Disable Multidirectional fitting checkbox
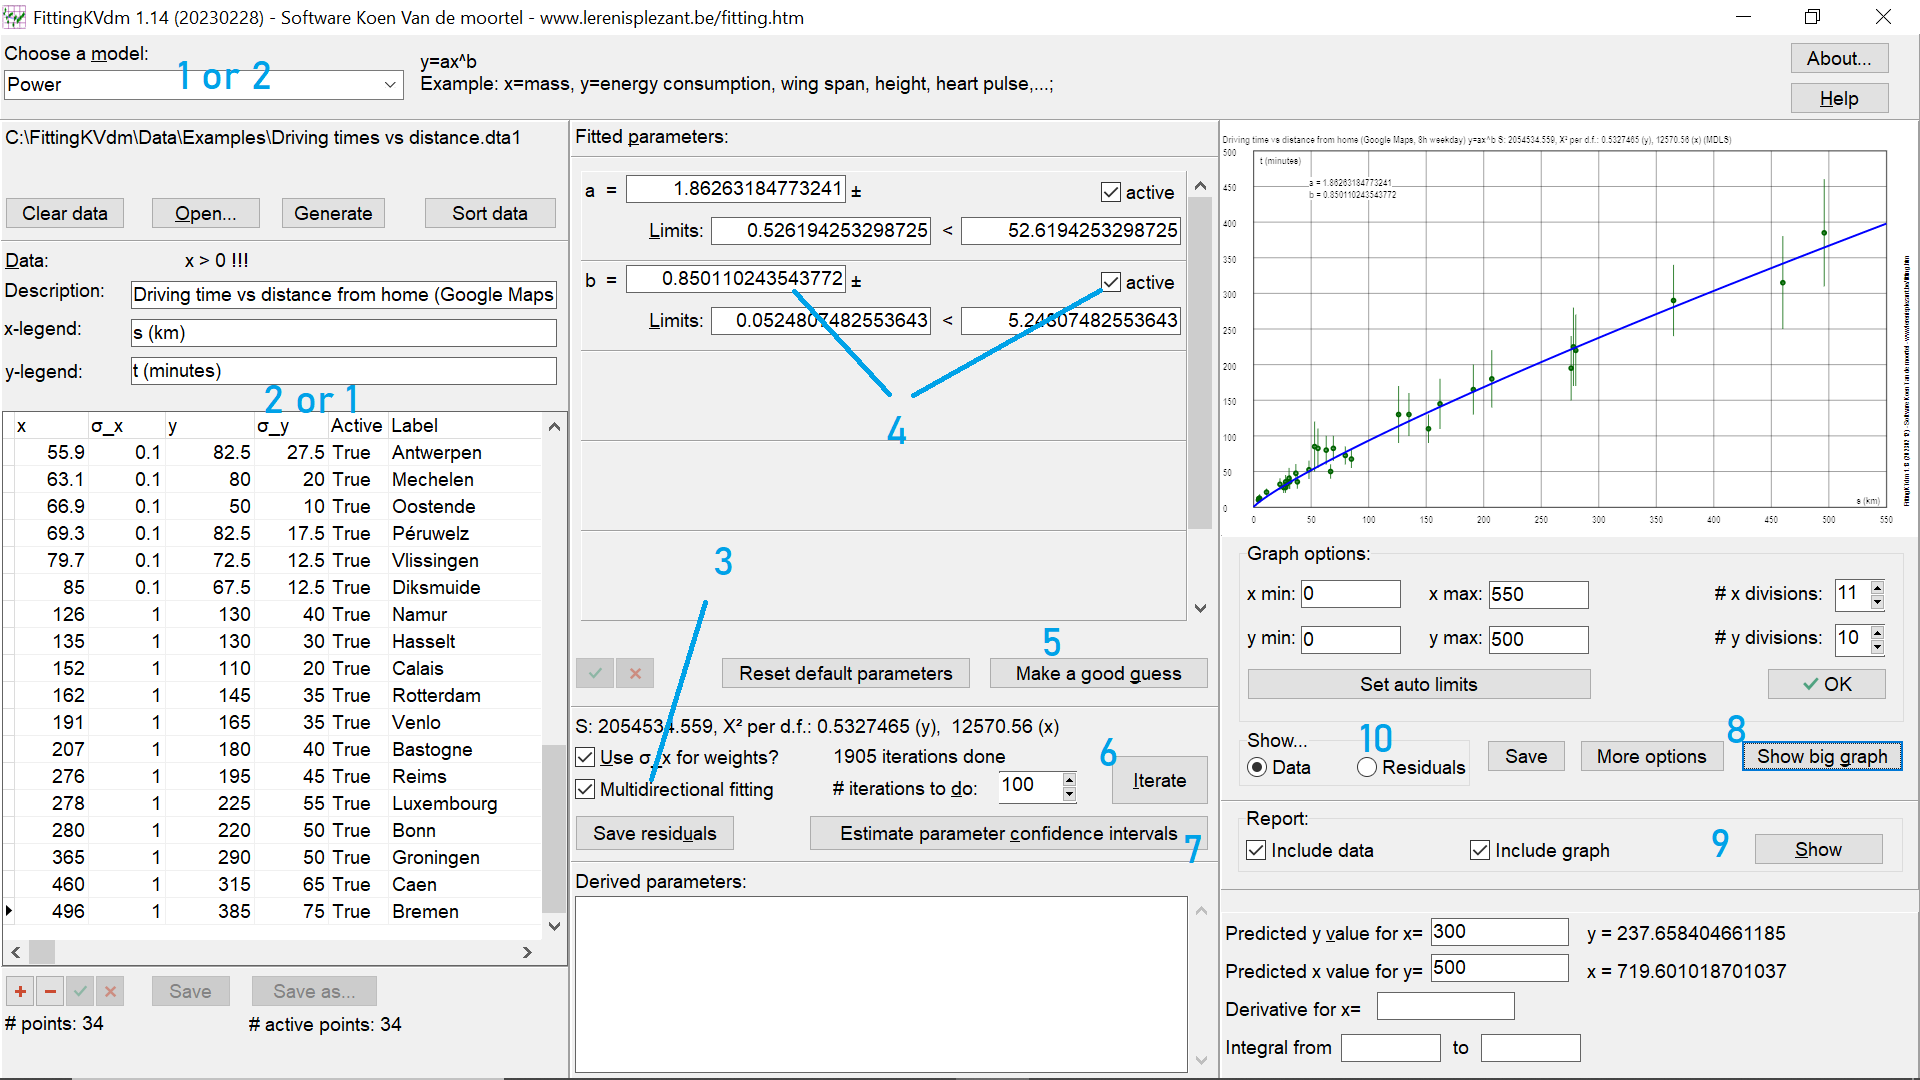Viewport: 1920px width, 1080px height. pyautogui.click(x=586, y=789)
